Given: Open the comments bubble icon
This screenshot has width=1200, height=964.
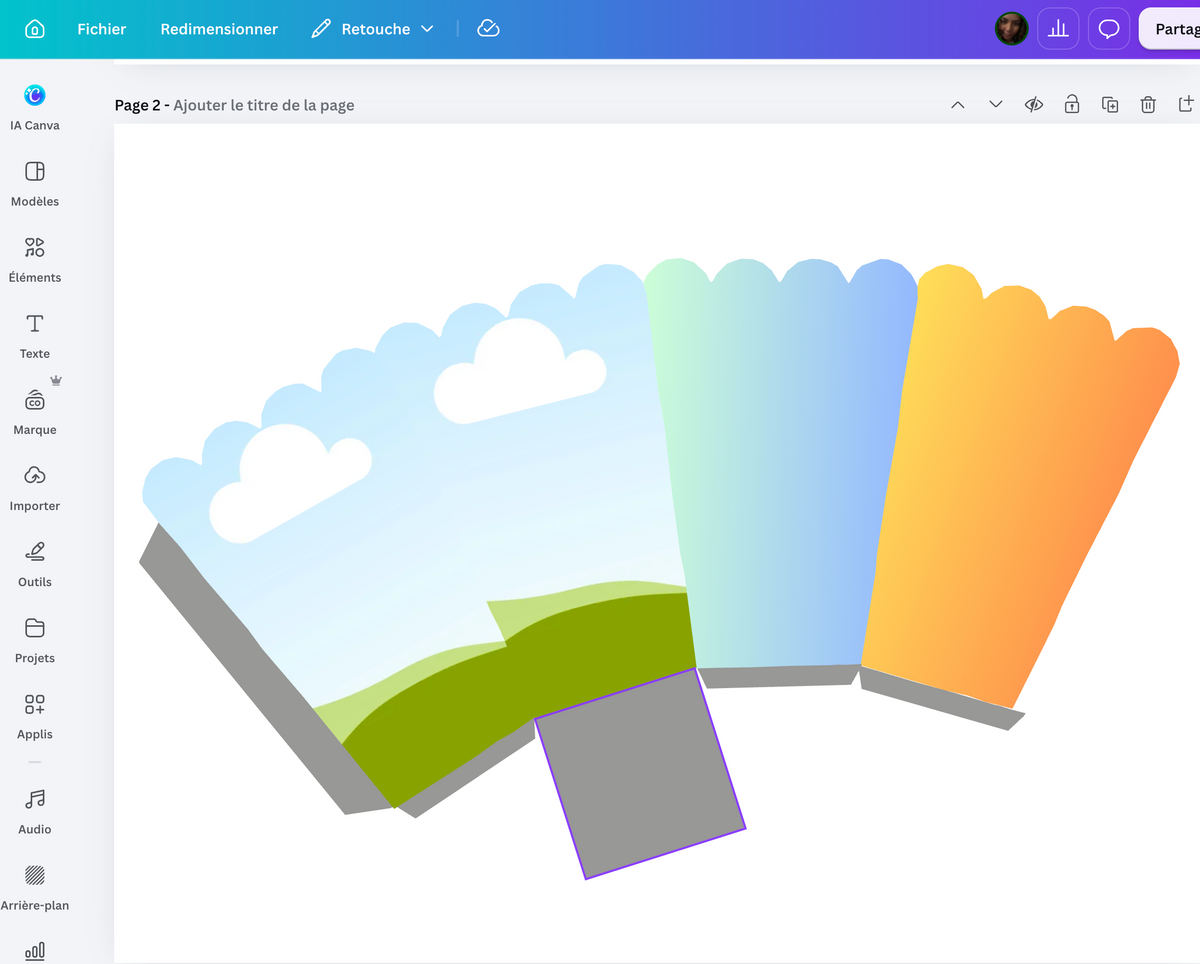Looking at the screenshot, I should click(x=1109, y=29).
